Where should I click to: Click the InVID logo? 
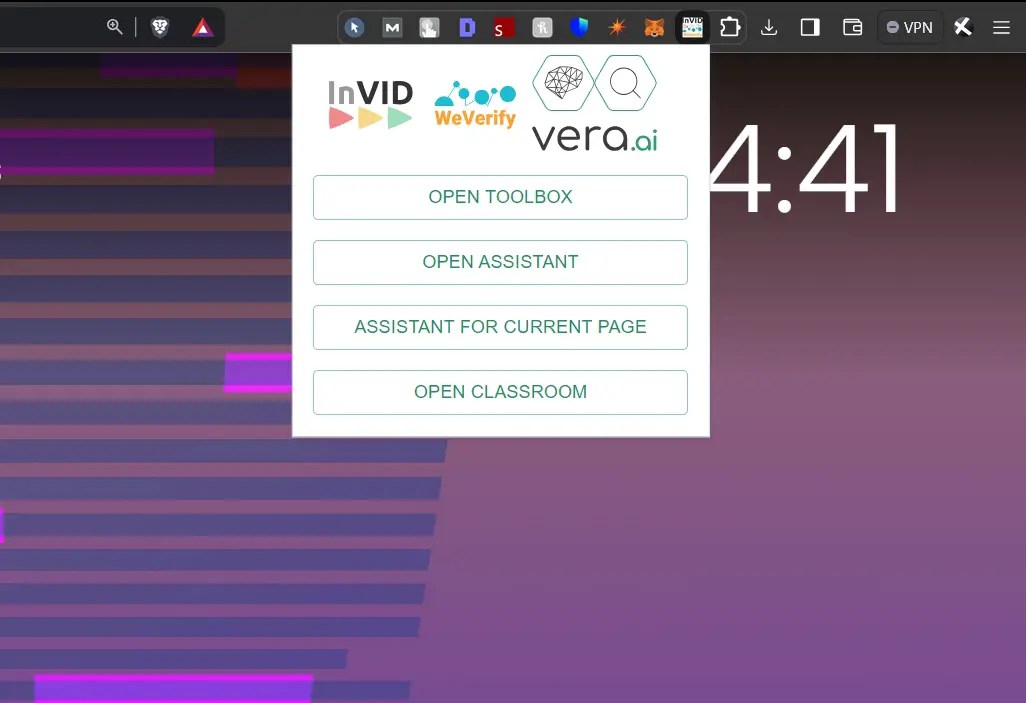pyautogui.click(x=370, y=104)
